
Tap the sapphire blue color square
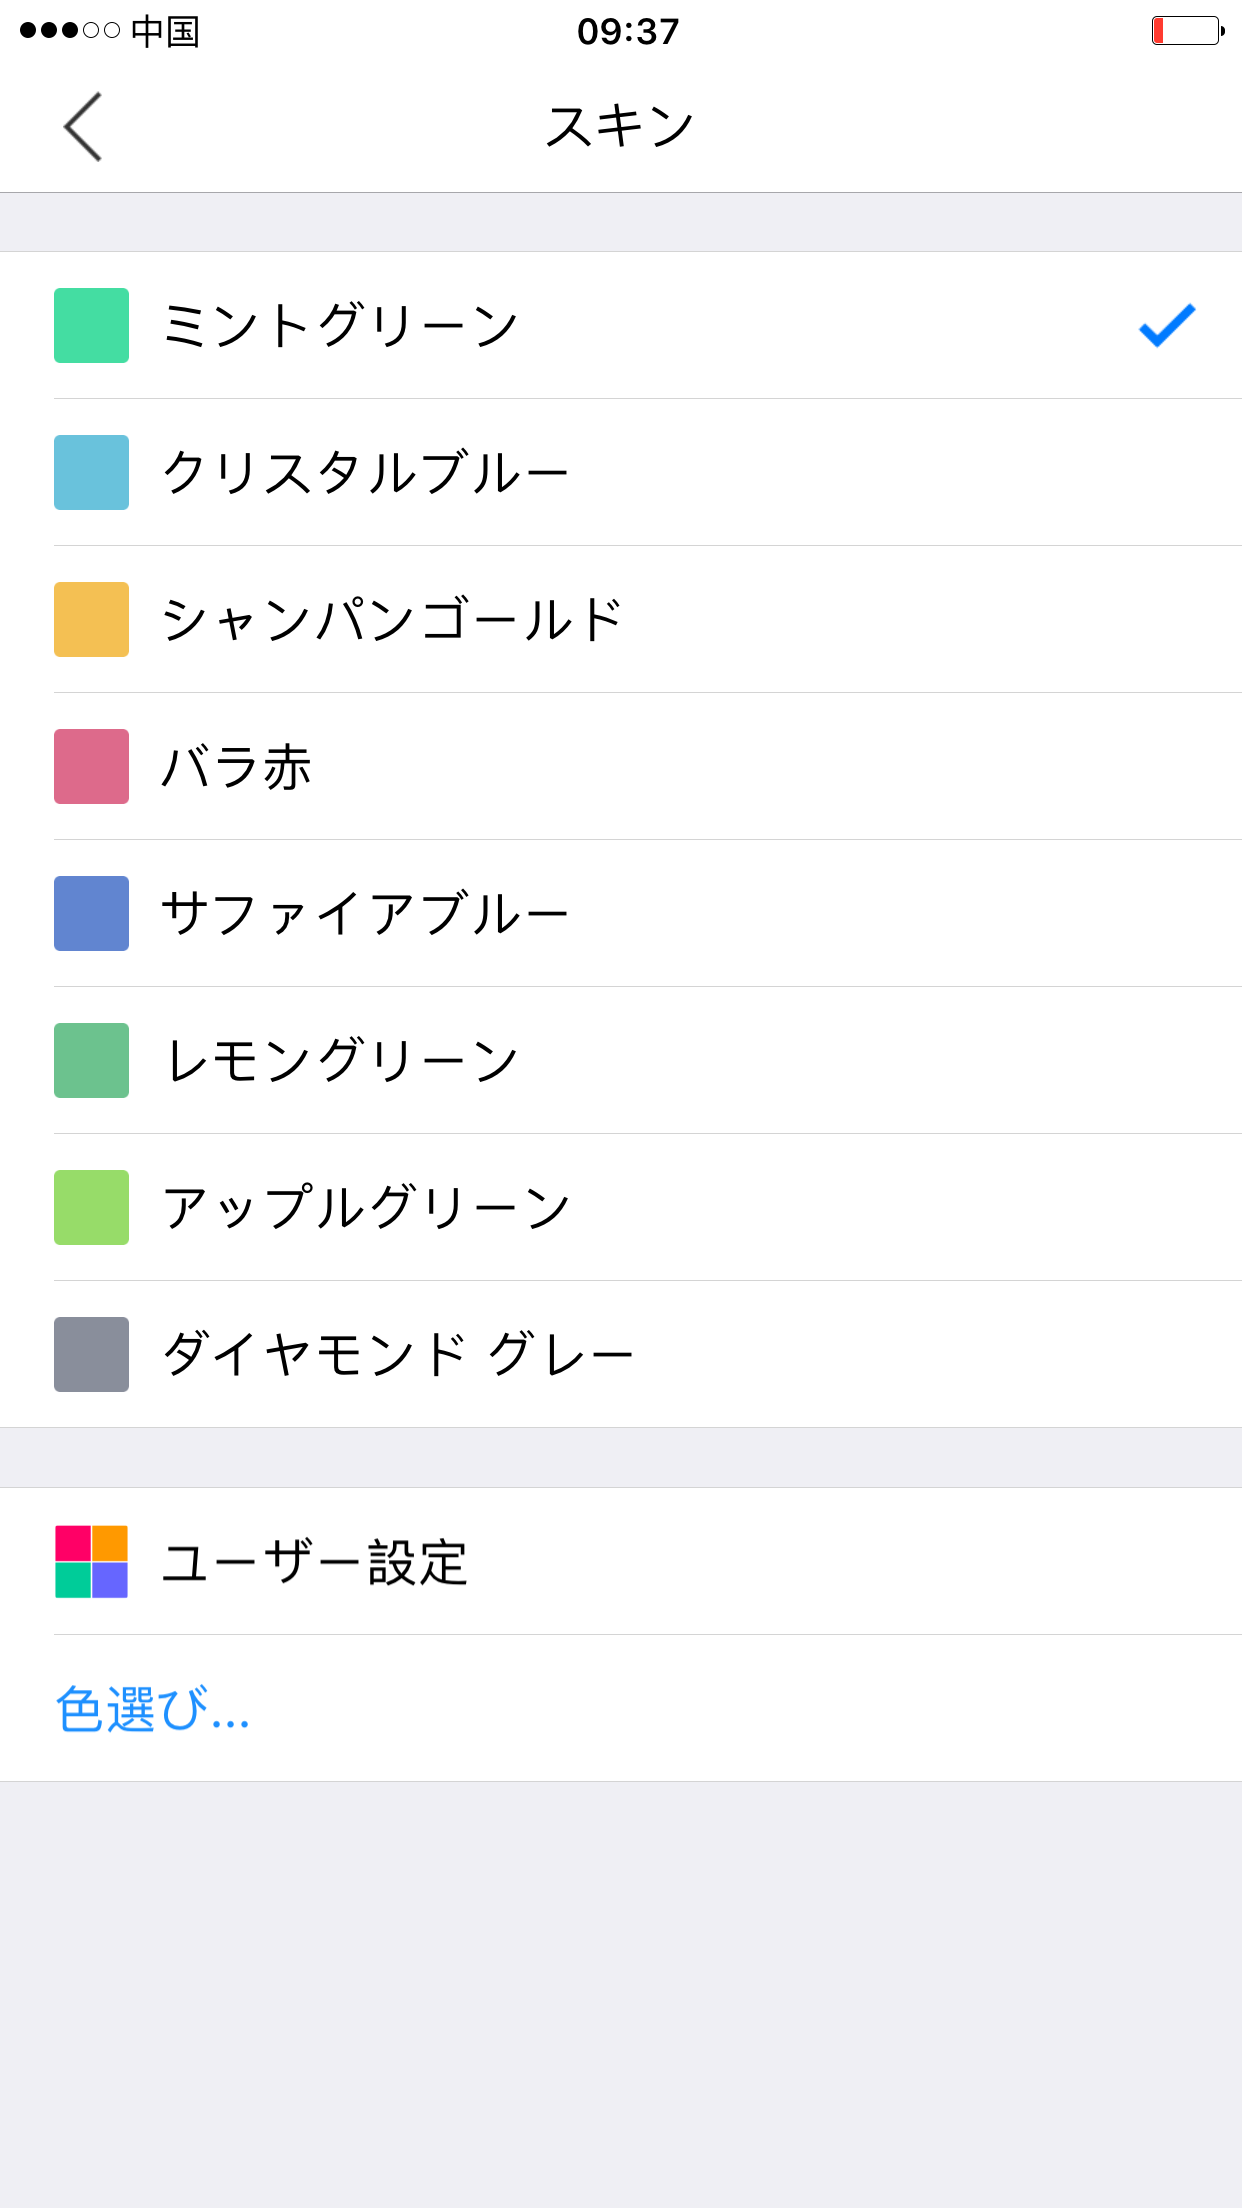coord(91,913)
